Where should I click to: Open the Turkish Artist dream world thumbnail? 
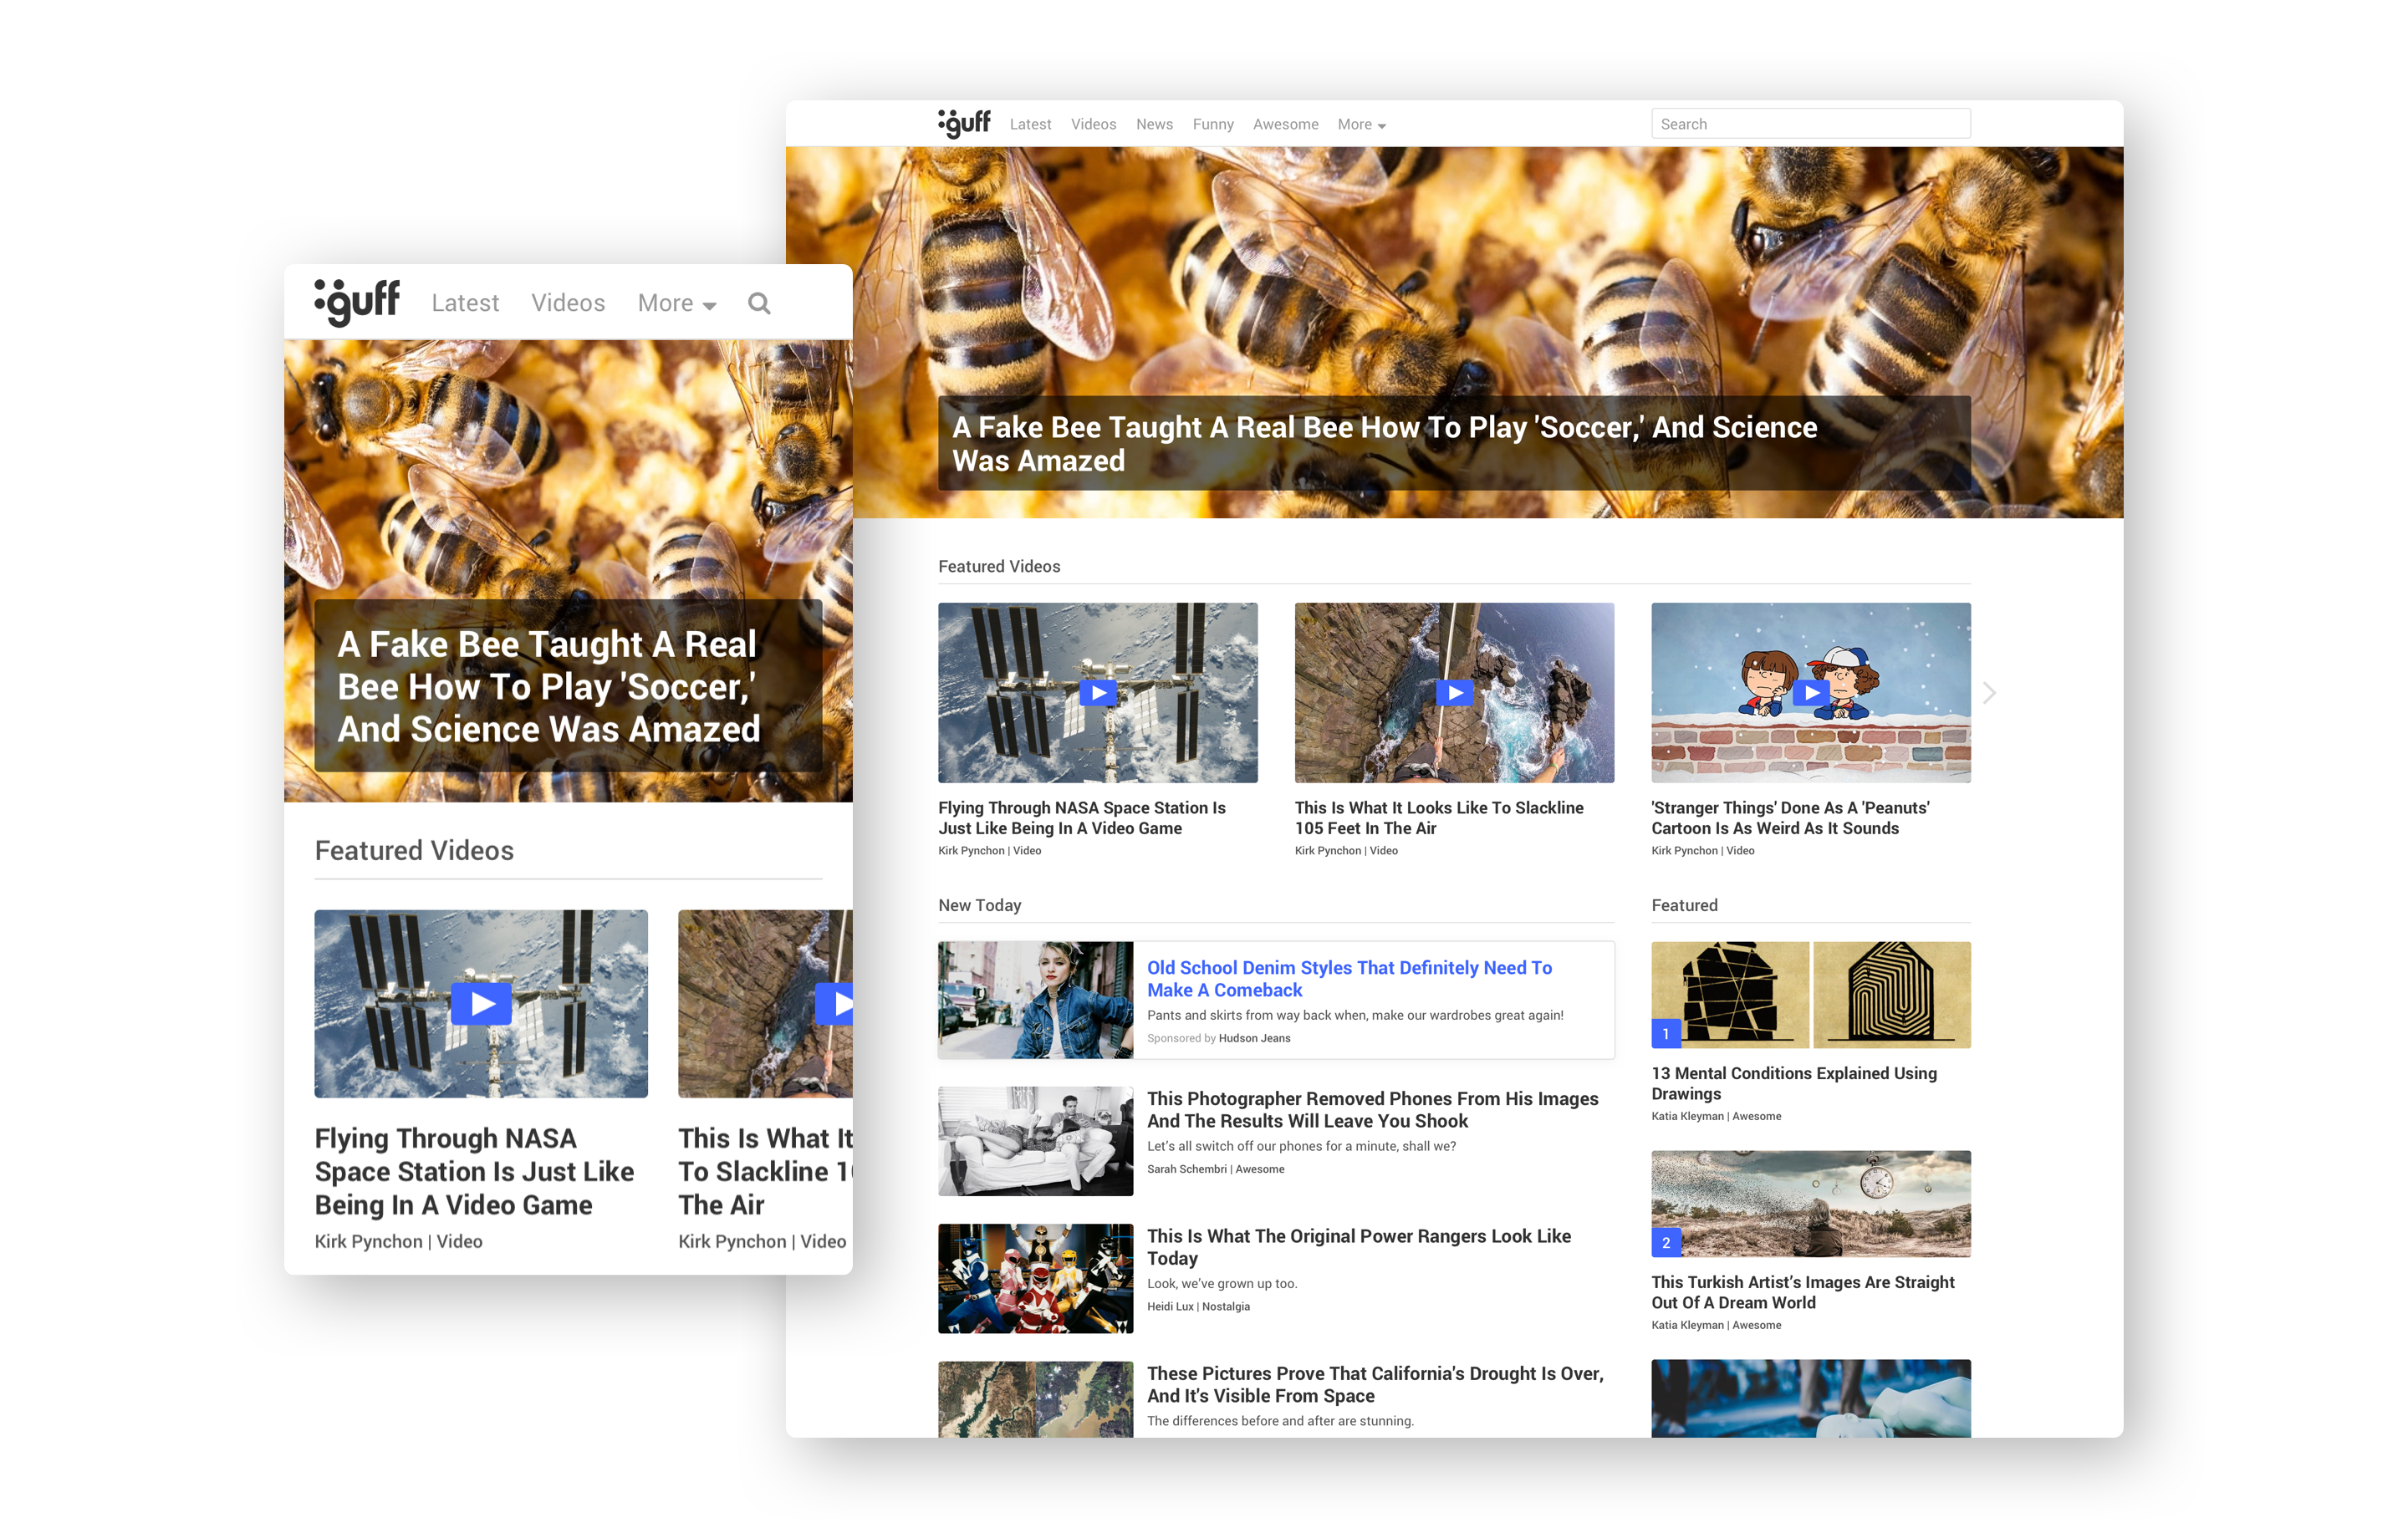pyautogui.click(x=1810, y=1203)
